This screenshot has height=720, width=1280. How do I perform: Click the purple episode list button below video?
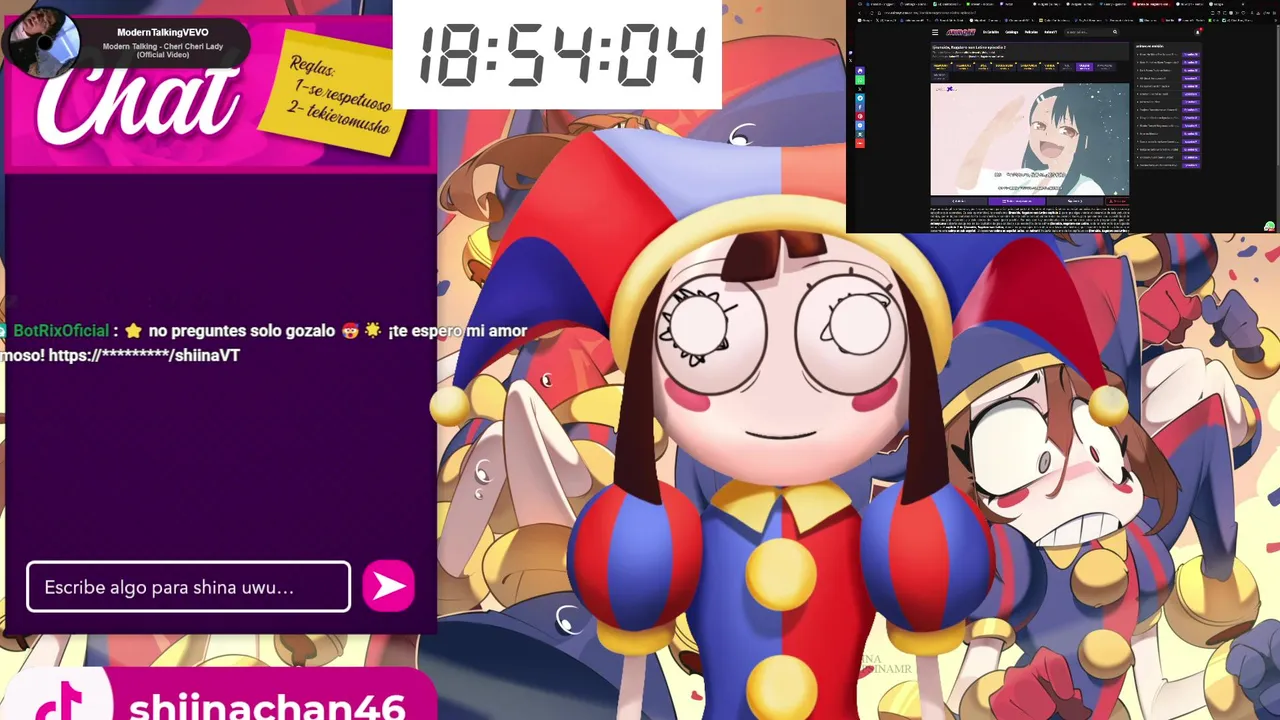click(x=1017, y=201)
